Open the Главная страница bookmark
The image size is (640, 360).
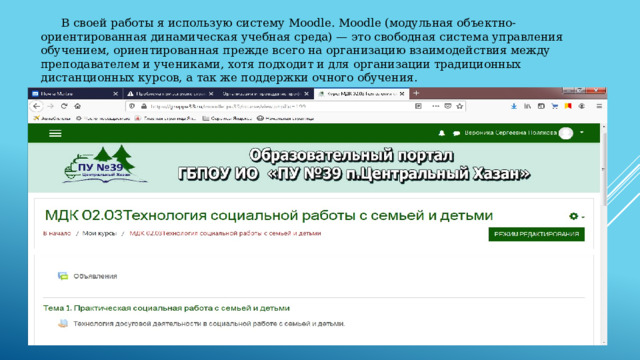(x=165, y=118)
